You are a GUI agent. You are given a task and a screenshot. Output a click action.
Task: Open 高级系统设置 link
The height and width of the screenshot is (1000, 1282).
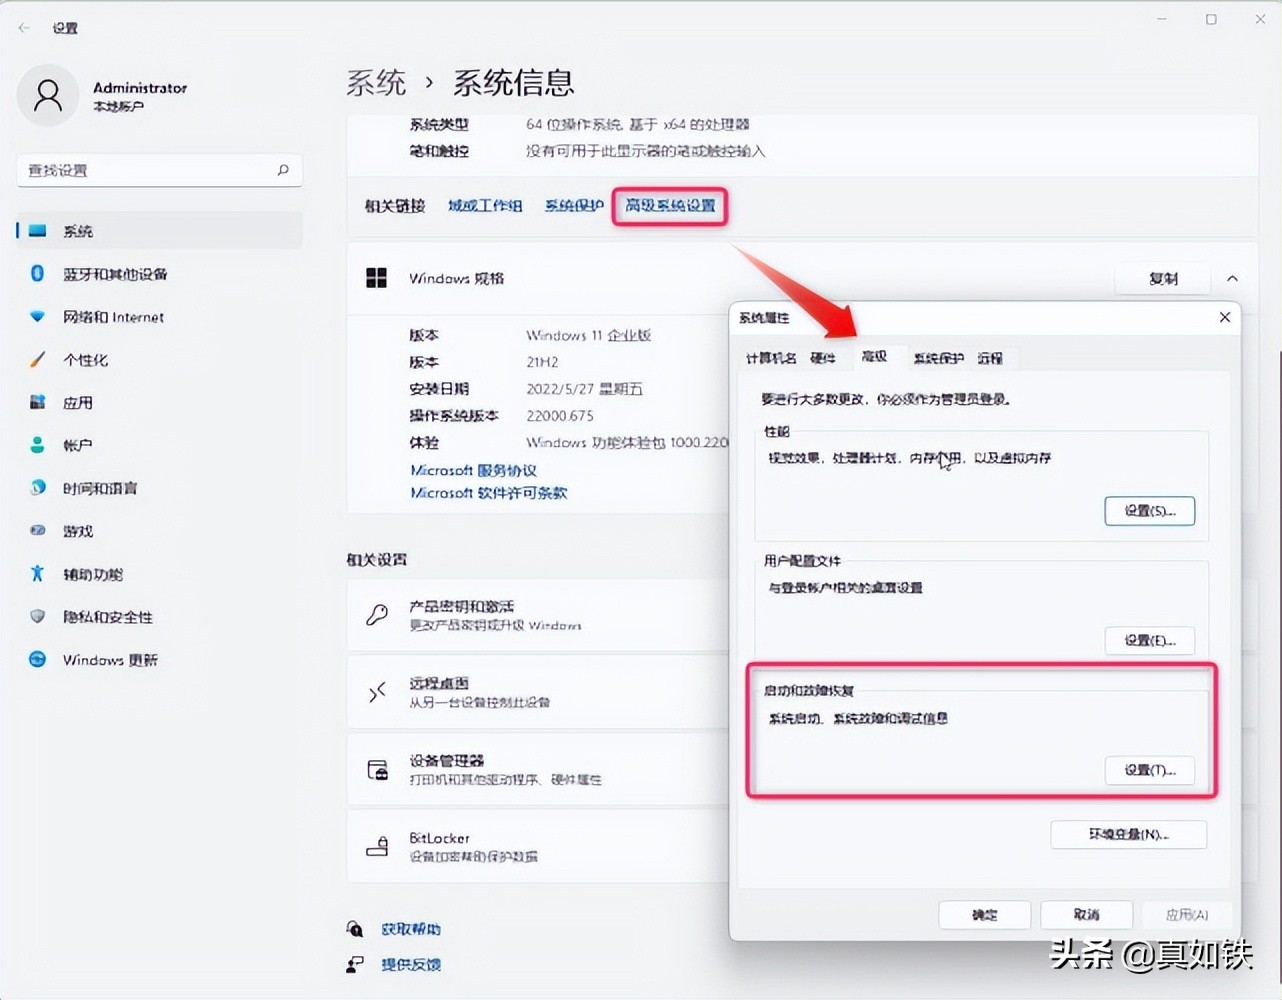tap(669, 206)
